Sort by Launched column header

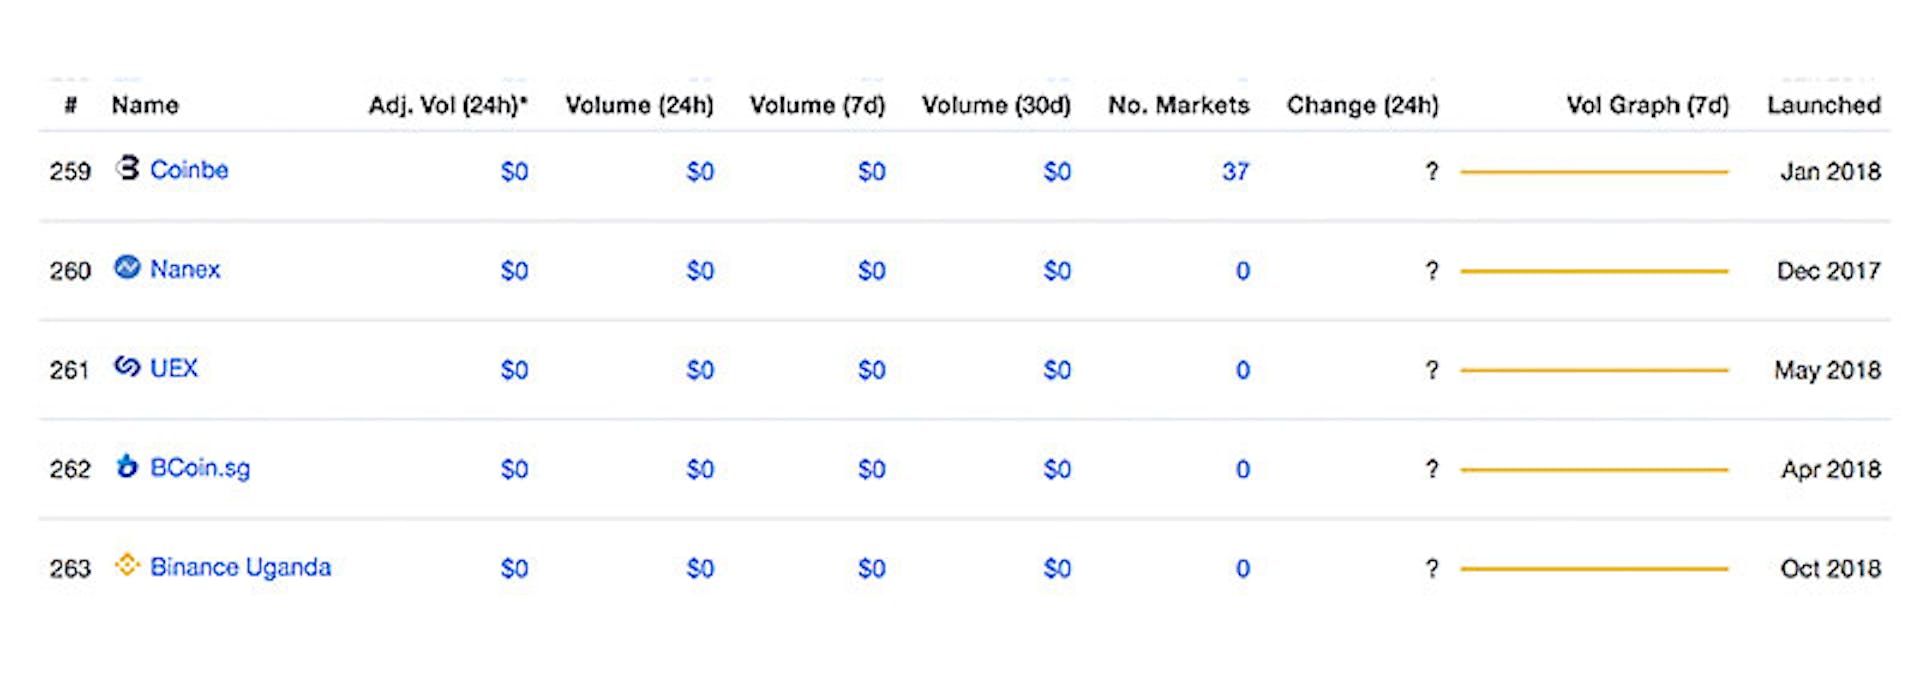1823,105
